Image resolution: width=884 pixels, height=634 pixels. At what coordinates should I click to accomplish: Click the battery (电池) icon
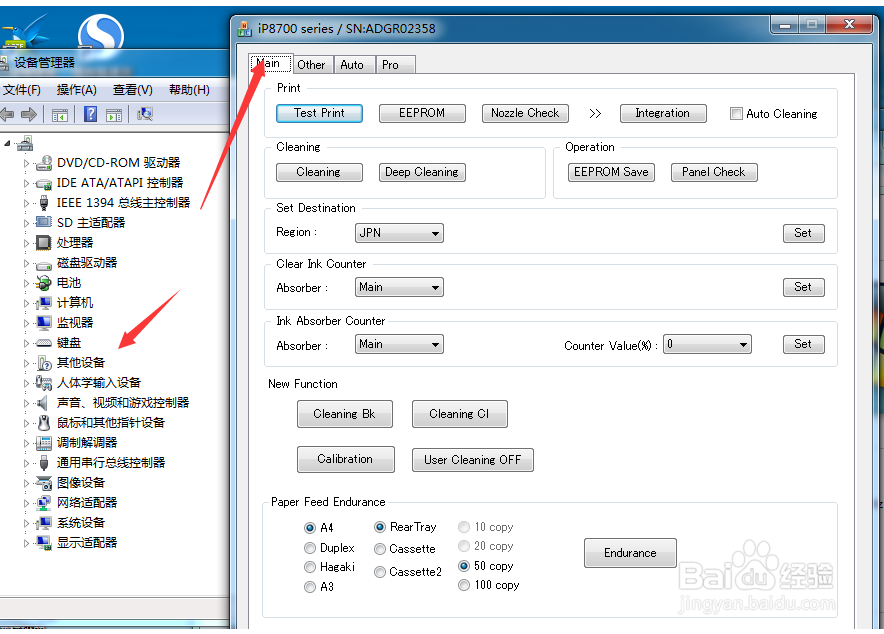point(43,283)
